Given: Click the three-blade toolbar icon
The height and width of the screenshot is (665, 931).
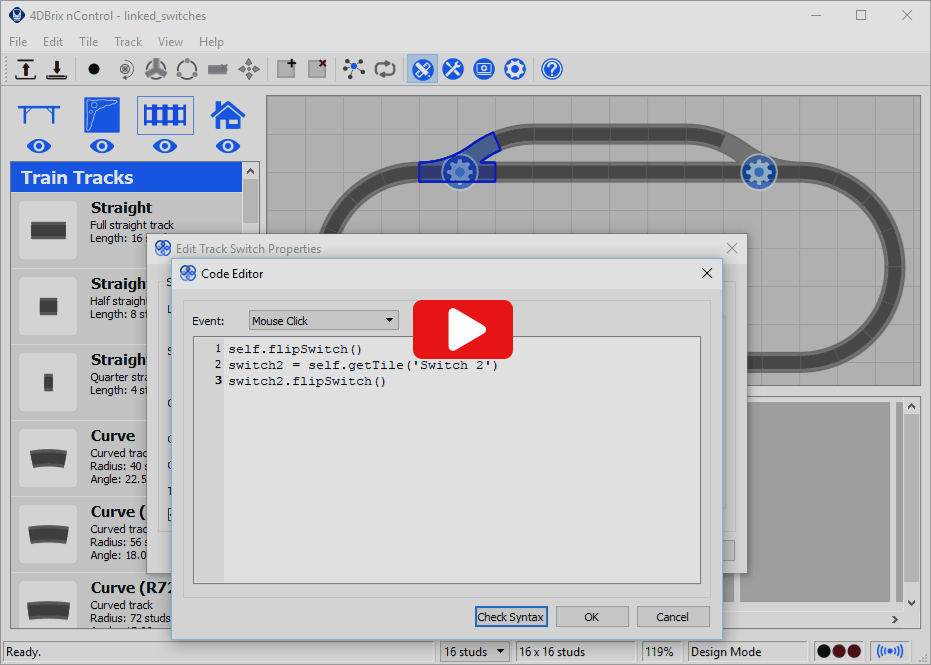Looking at the screenshot, I should pyautogui.click(x=156, y=69).
